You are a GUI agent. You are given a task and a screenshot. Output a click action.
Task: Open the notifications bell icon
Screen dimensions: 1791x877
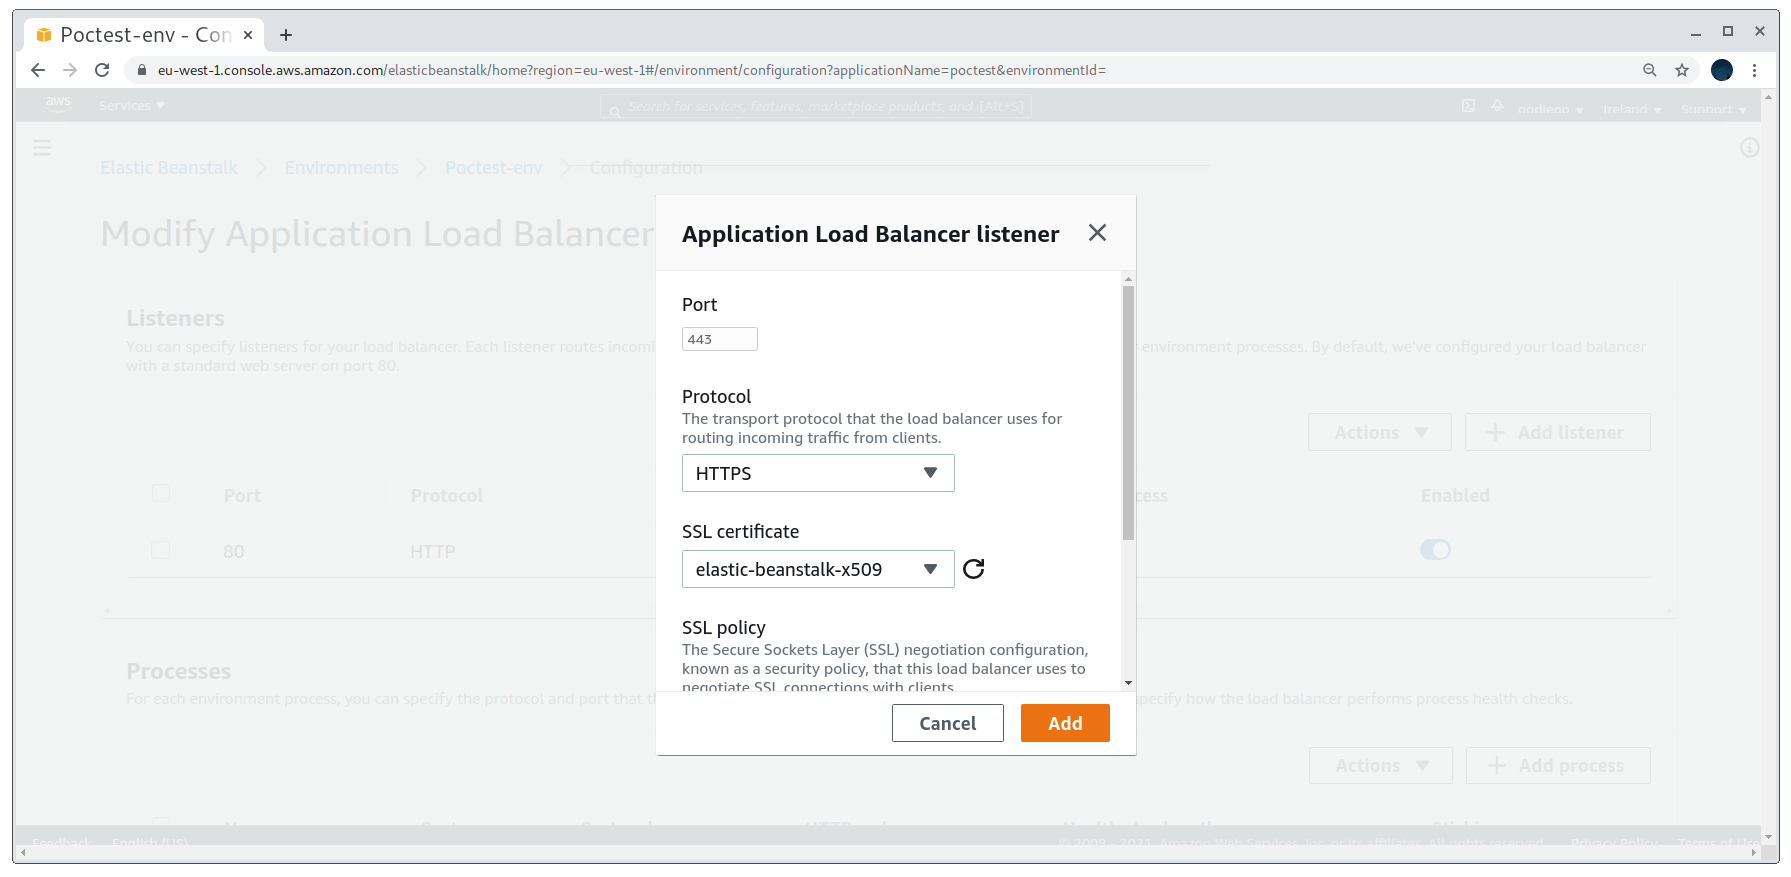1497,105
